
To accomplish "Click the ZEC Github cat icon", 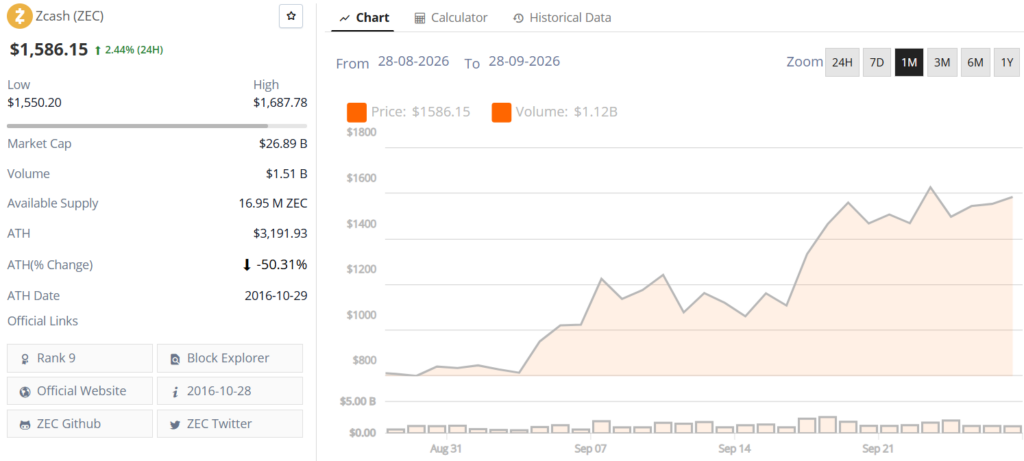I will [25, 424].
